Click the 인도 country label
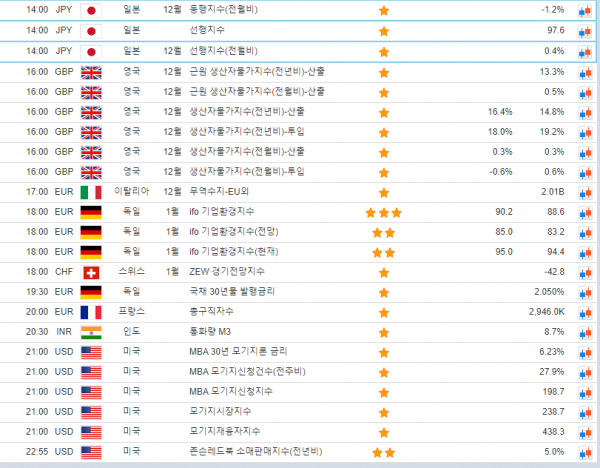Viewport: 600px width, 468px height. [x=131, y=332]
